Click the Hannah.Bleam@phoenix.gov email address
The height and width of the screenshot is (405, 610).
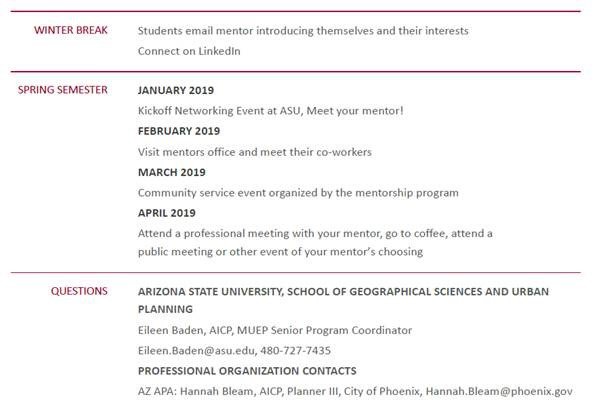499,391
